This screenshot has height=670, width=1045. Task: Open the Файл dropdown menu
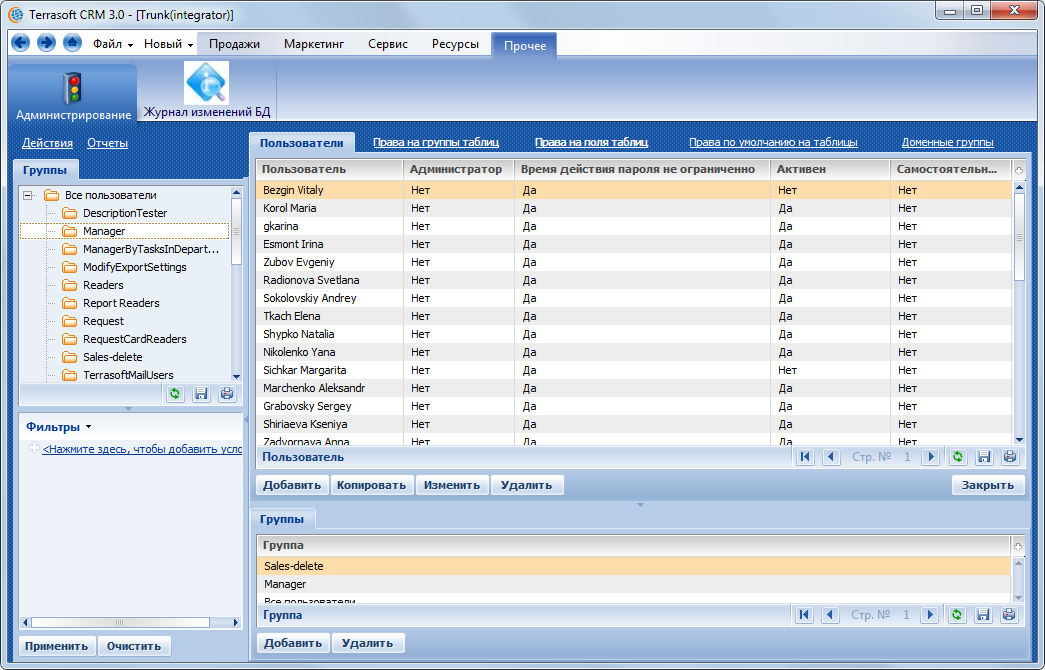point(113,44)
